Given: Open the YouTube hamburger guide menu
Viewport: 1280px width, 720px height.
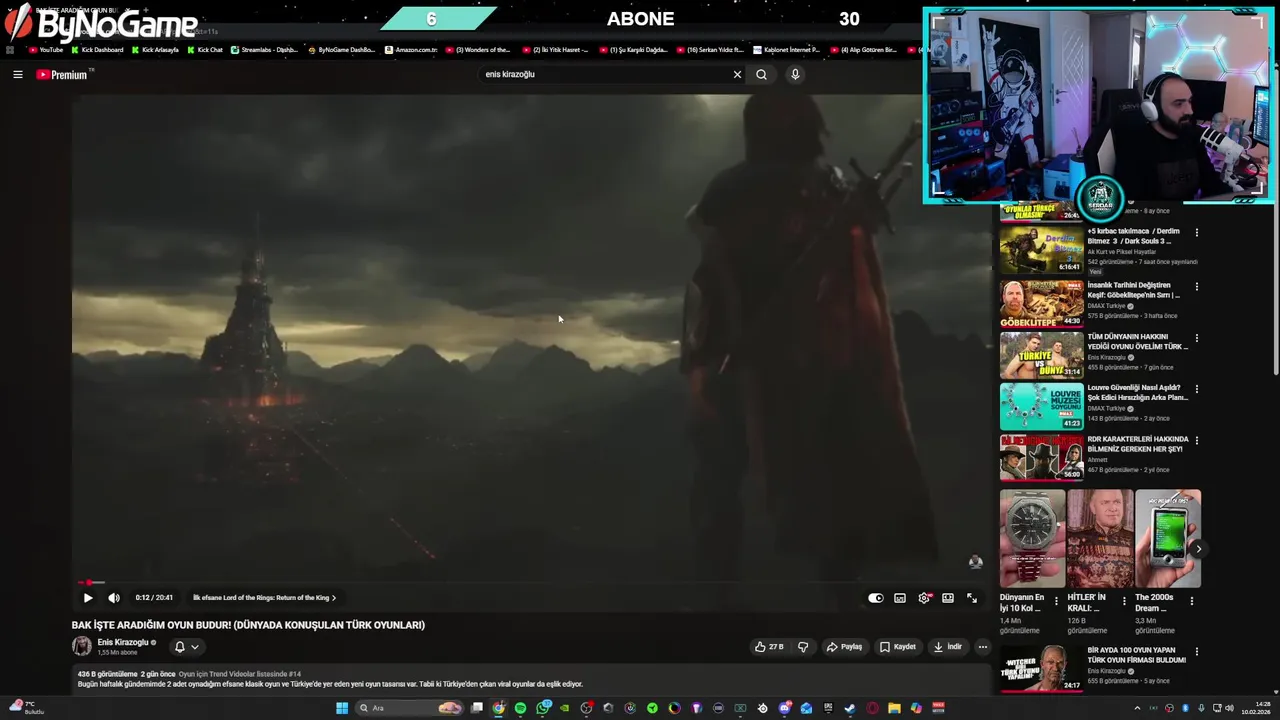Looking at the screenshot, I should point(17,74).
